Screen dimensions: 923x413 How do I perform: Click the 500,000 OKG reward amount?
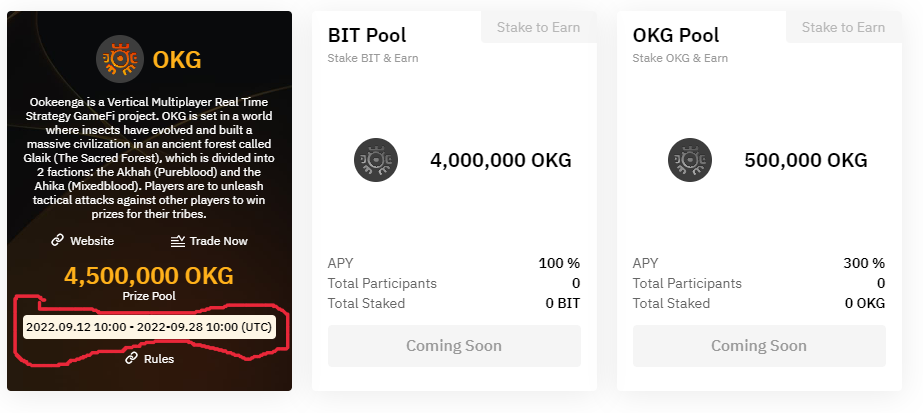806,160
